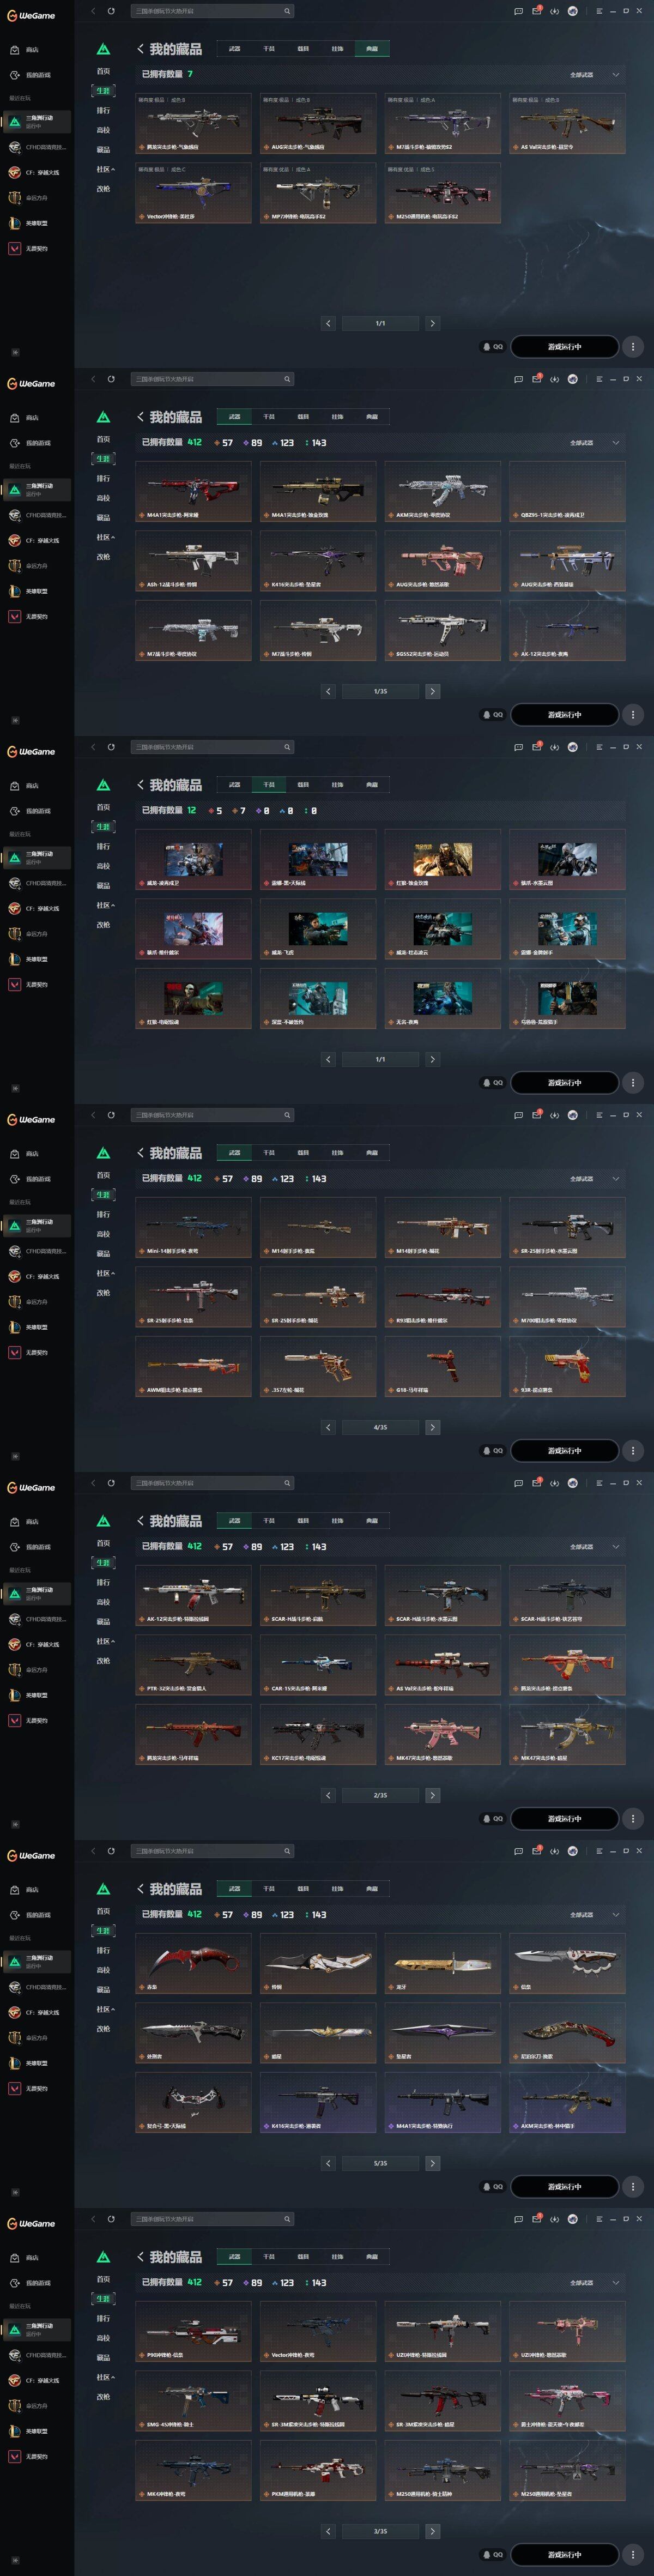The width and height of the screenshot is (654, 2576).
Task: Click refresh icon in the 5/35 window
Action: [x=111, y=1851]
